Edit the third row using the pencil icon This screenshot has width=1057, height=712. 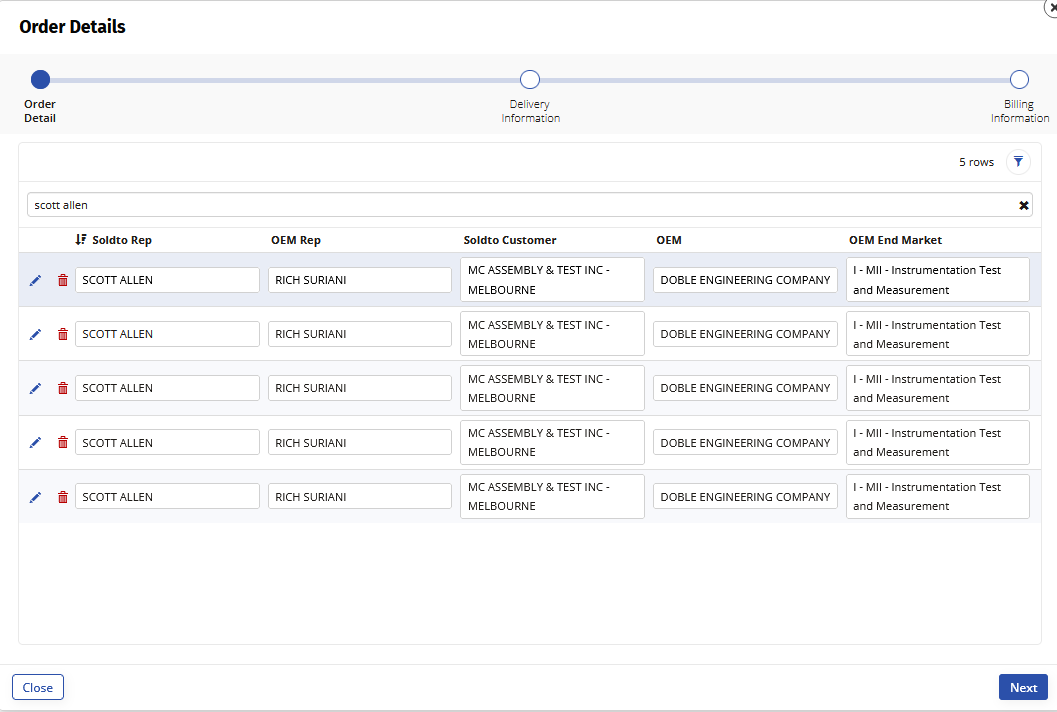35,389
